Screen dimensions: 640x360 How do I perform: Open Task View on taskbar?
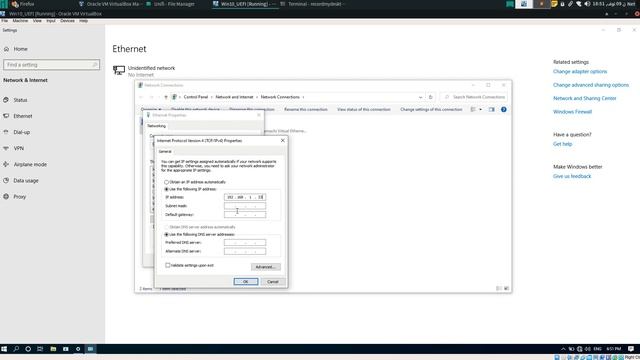coord(40,349)
